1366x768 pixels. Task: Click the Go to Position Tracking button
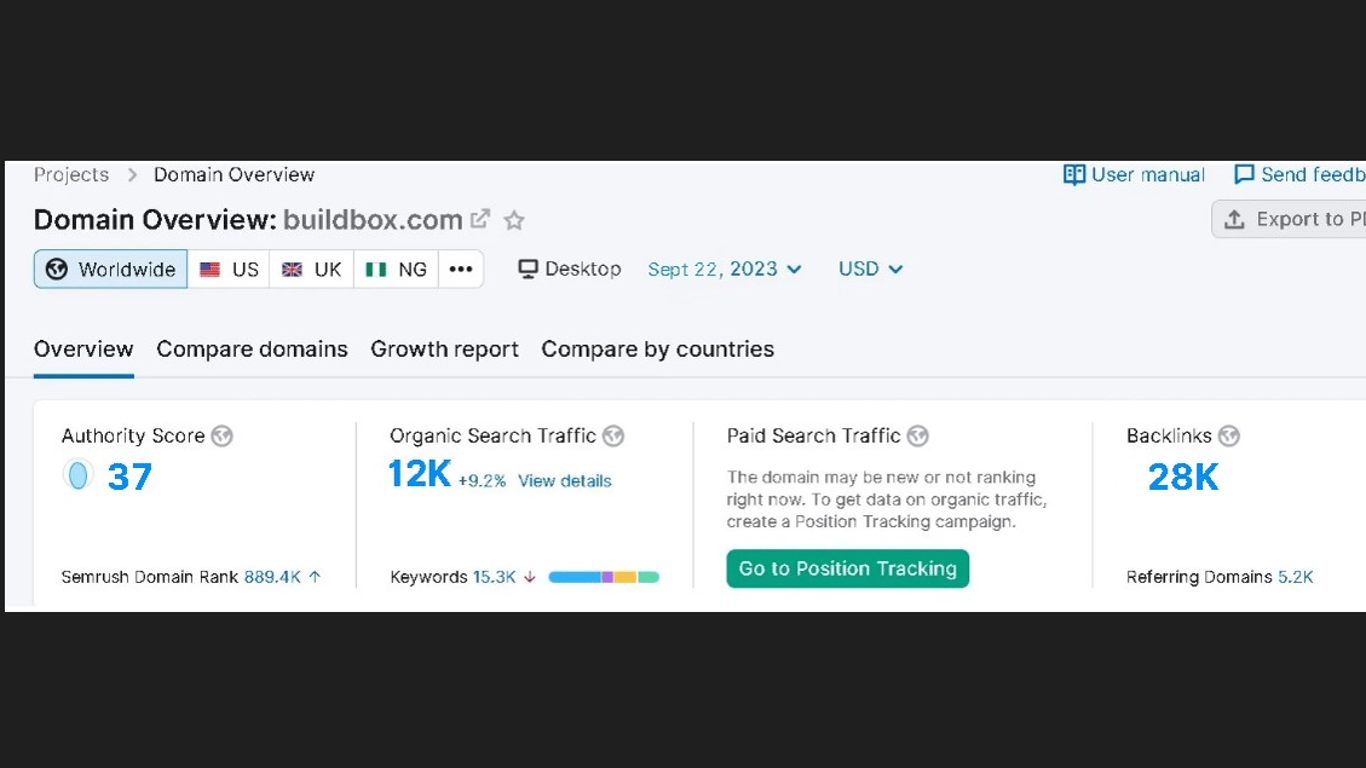click(848, 569)
